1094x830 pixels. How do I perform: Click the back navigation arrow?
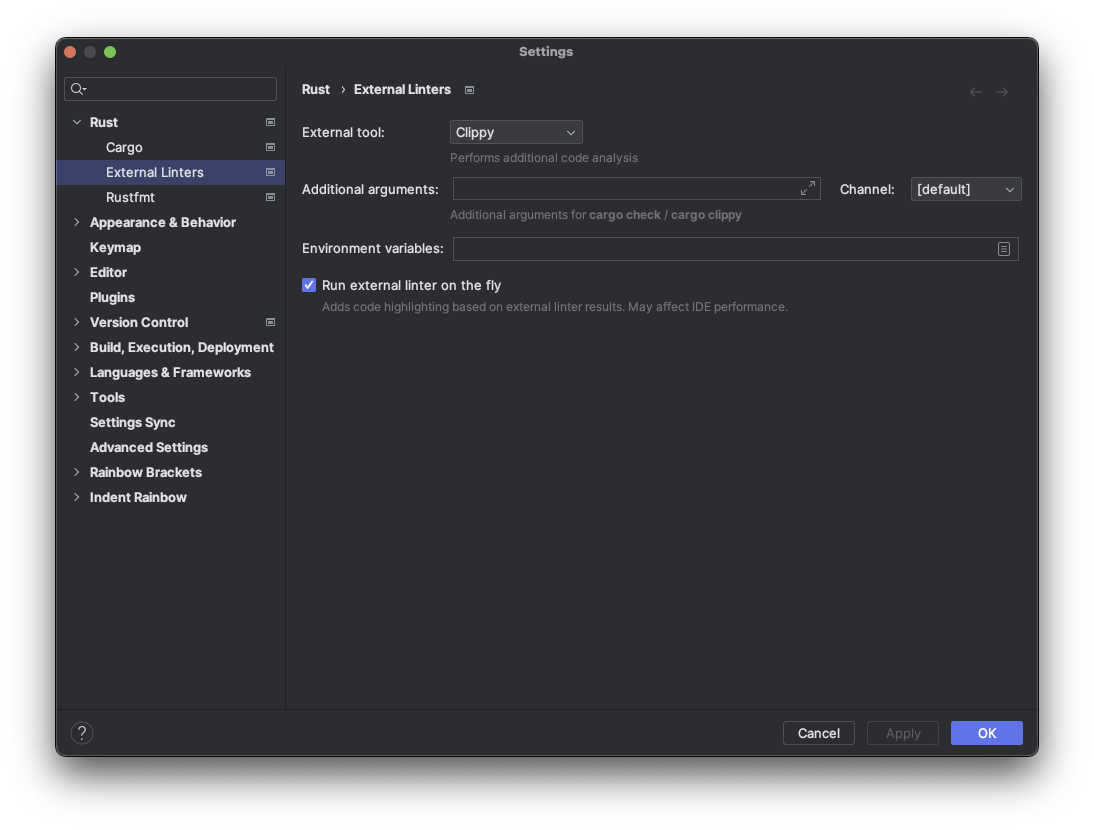click(976, 92)
